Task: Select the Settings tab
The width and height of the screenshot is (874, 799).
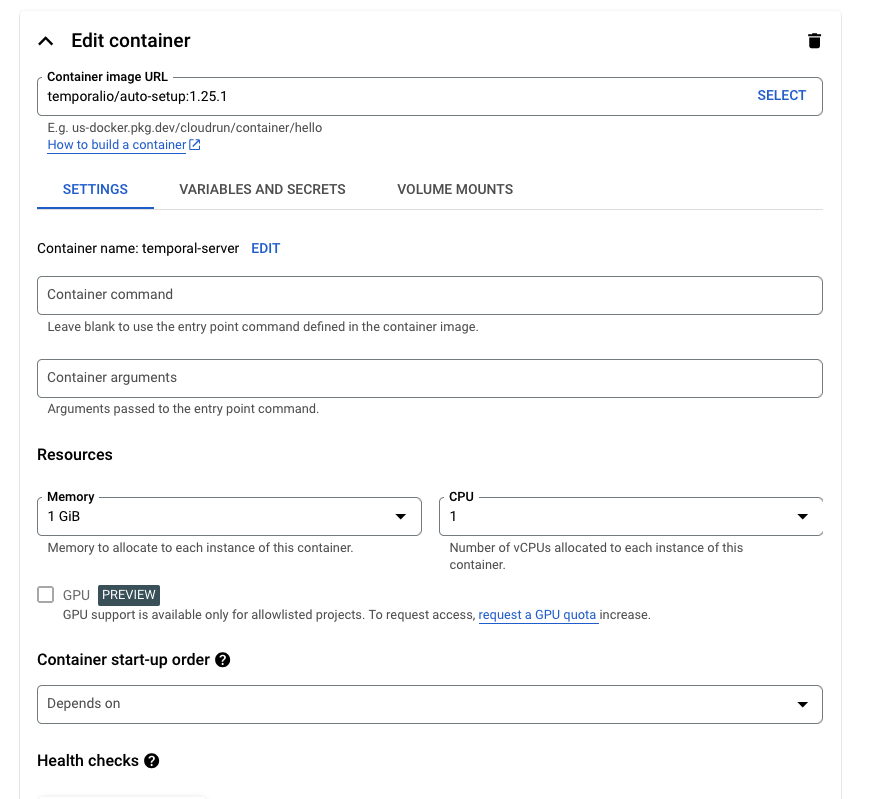Action: (x=95, y=189)
